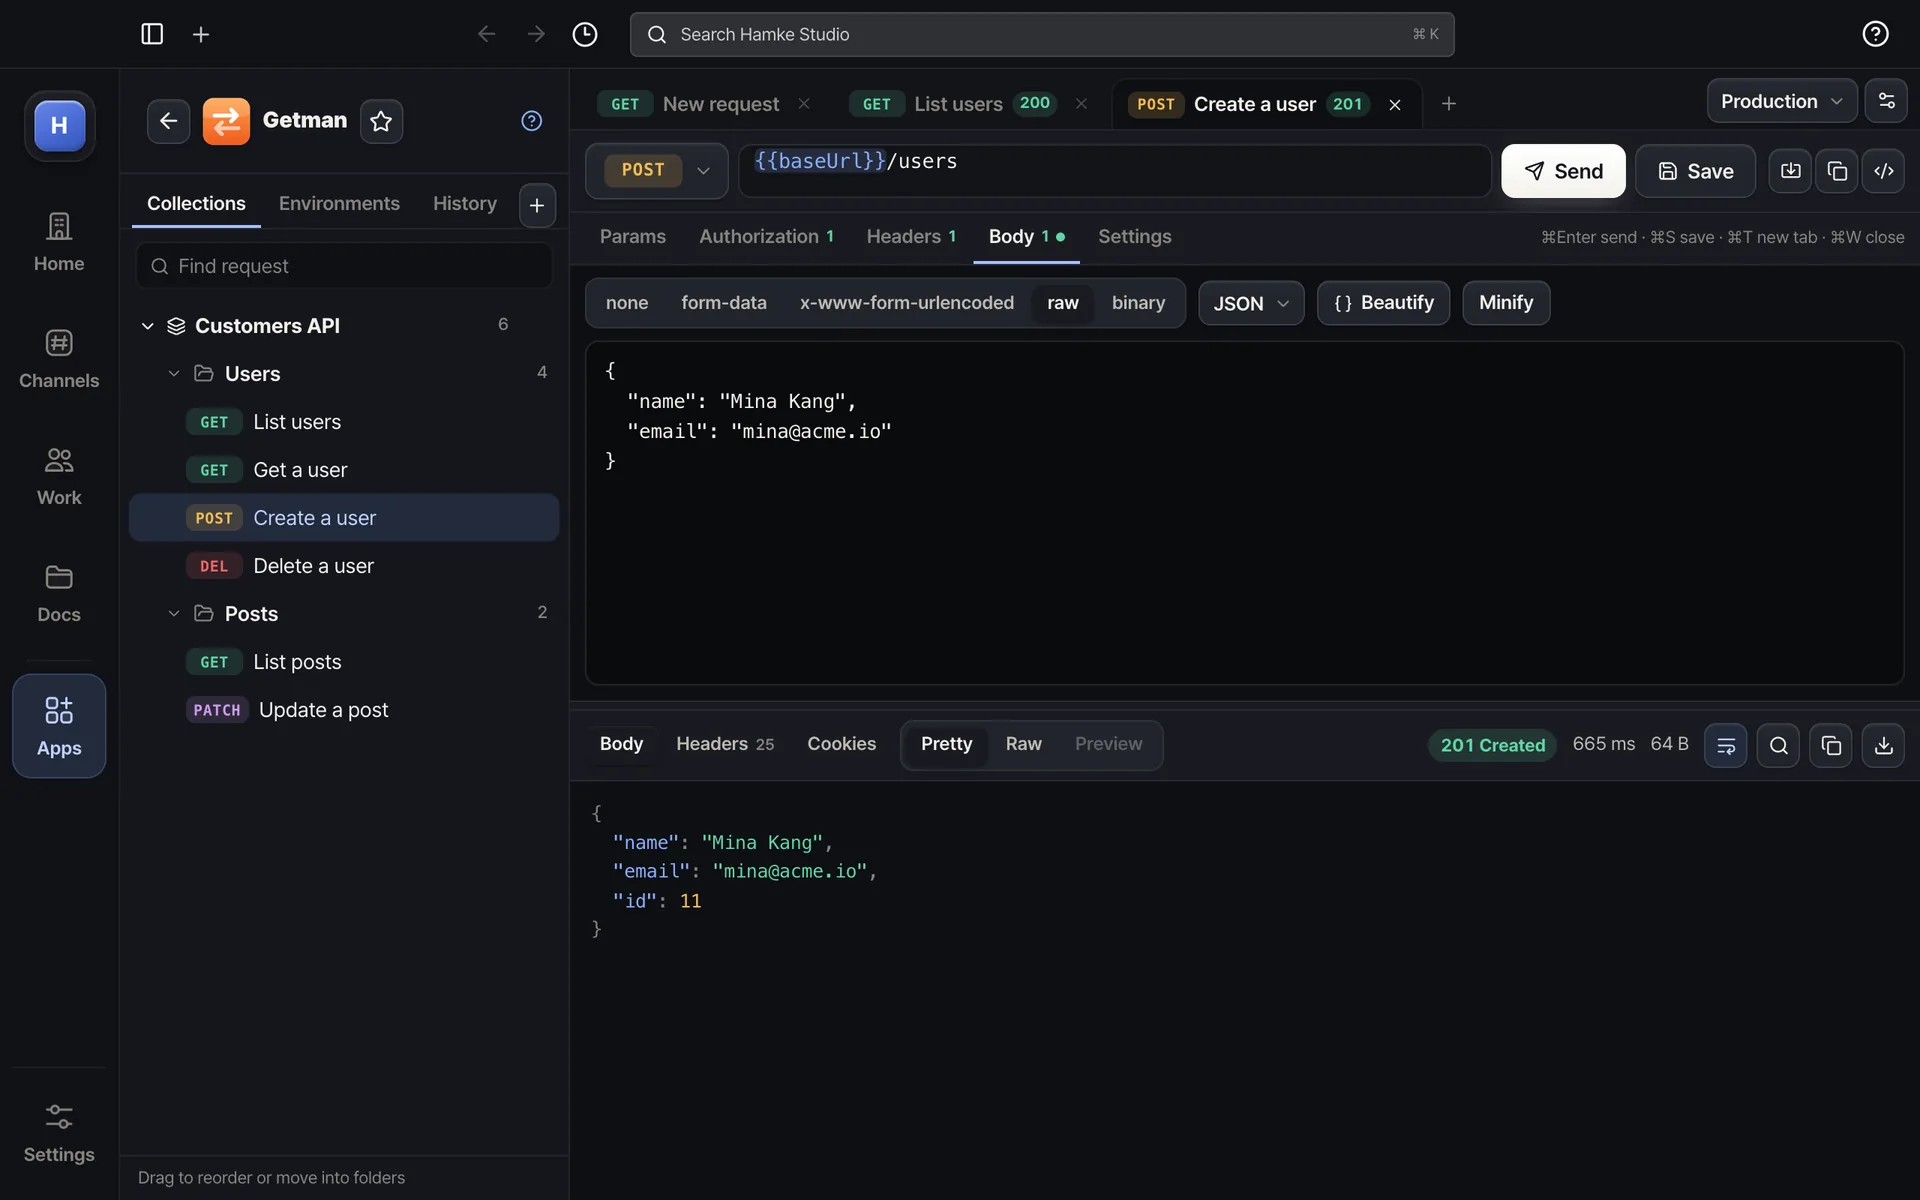Switch response view to Raw
The width and height of the screenshot is (1920, 1200).
pyautogui.click(x=1023, y=744)
